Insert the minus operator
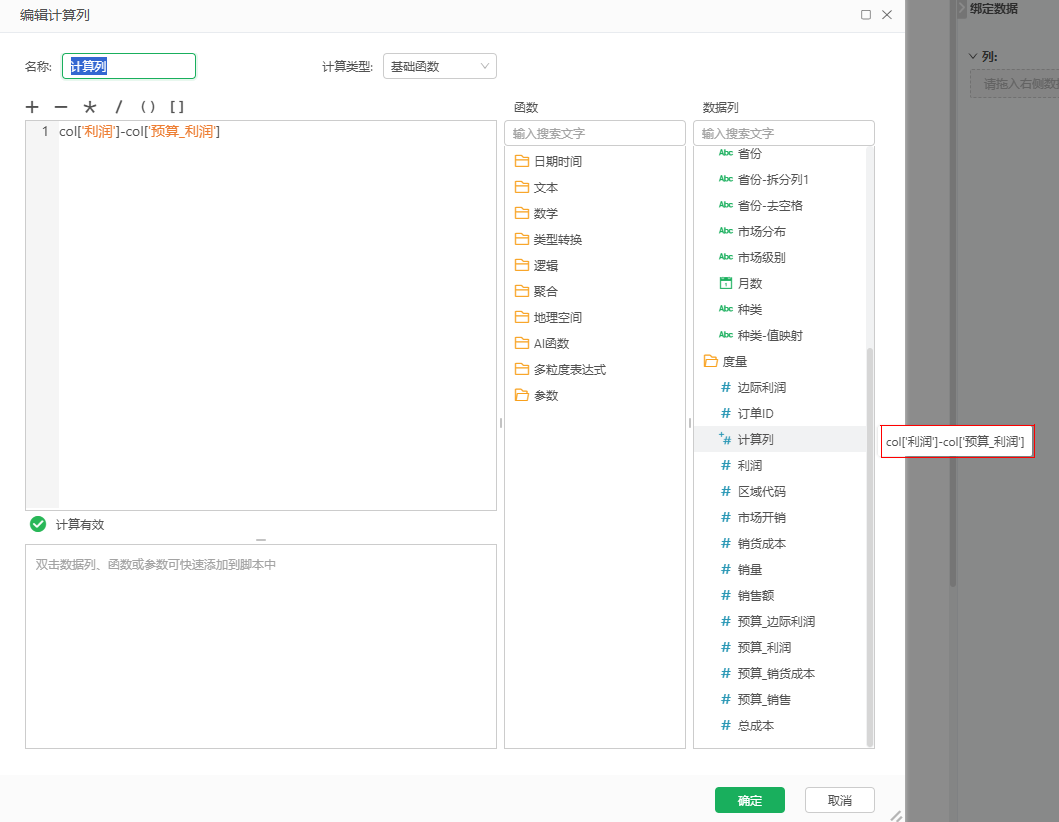Image resolution: width=1059 pixels, height=822 pixels. pyautogui.click(x=61, y=107)
